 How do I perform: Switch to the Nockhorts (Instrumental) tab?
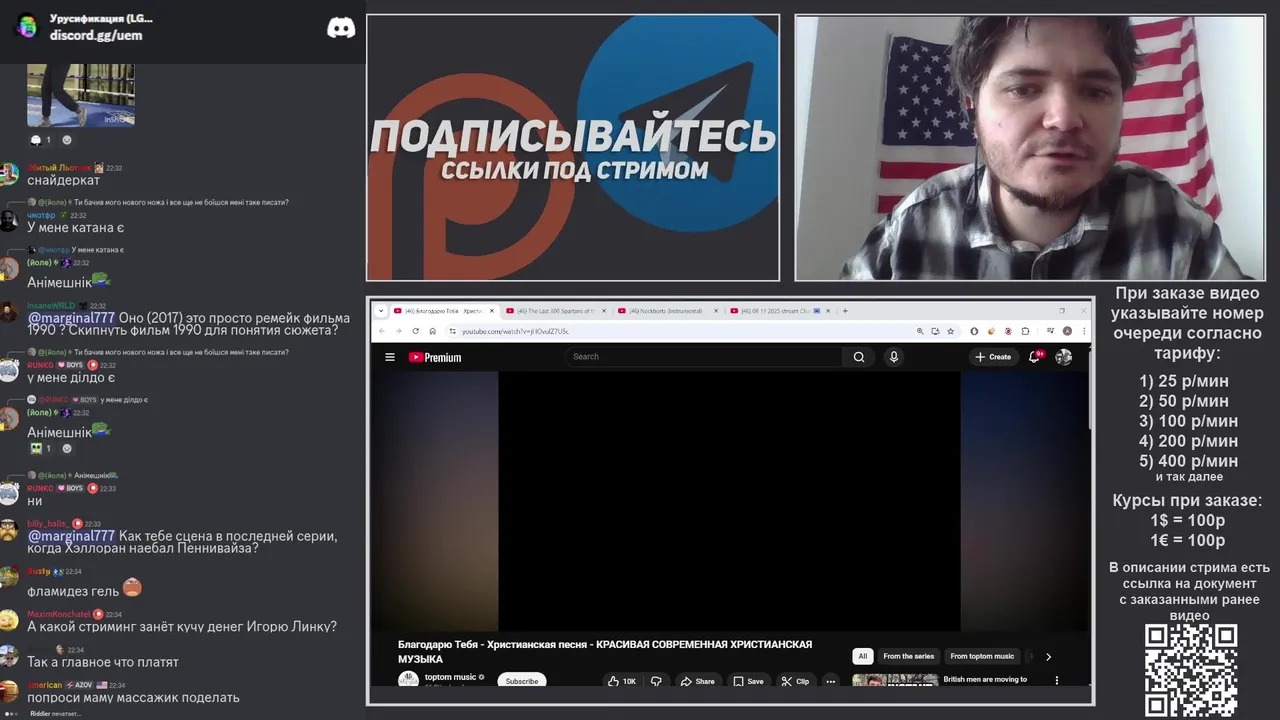[x=667, y=311]
